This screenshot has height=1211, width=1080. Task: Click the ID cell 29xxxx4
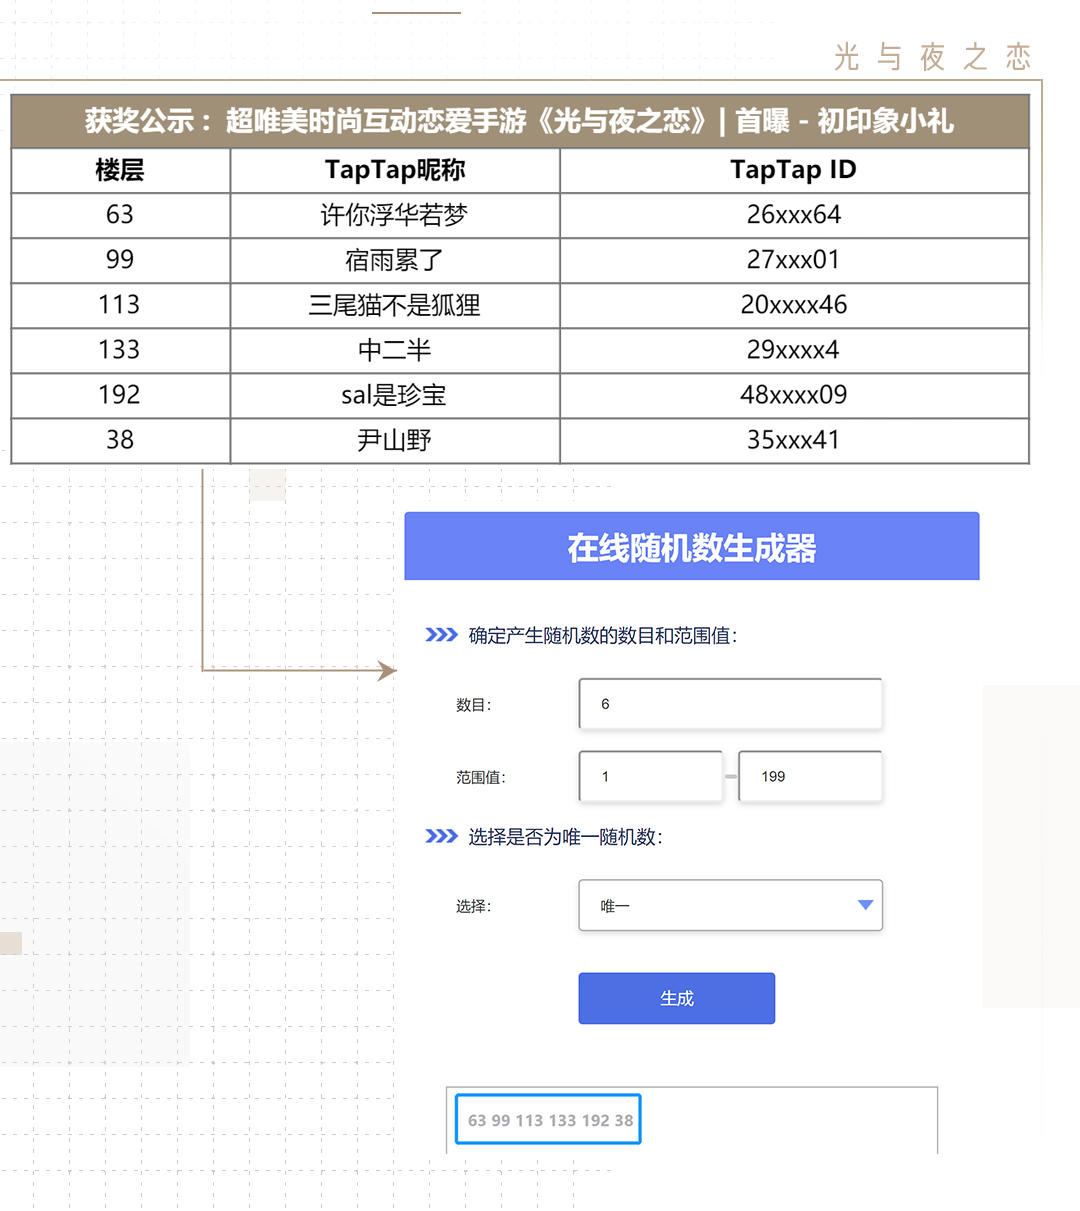coord(794,350)
